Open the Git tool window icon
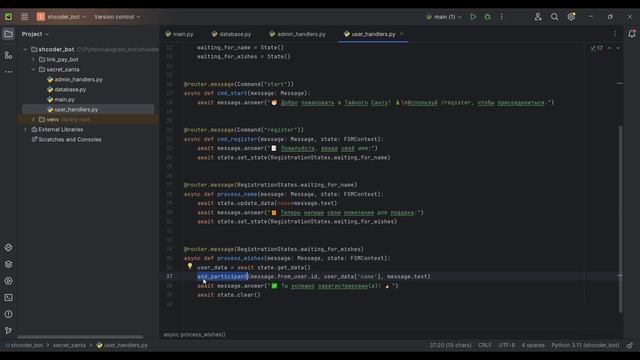The width and height of the screenshot is (640, 360). (8, 331)
